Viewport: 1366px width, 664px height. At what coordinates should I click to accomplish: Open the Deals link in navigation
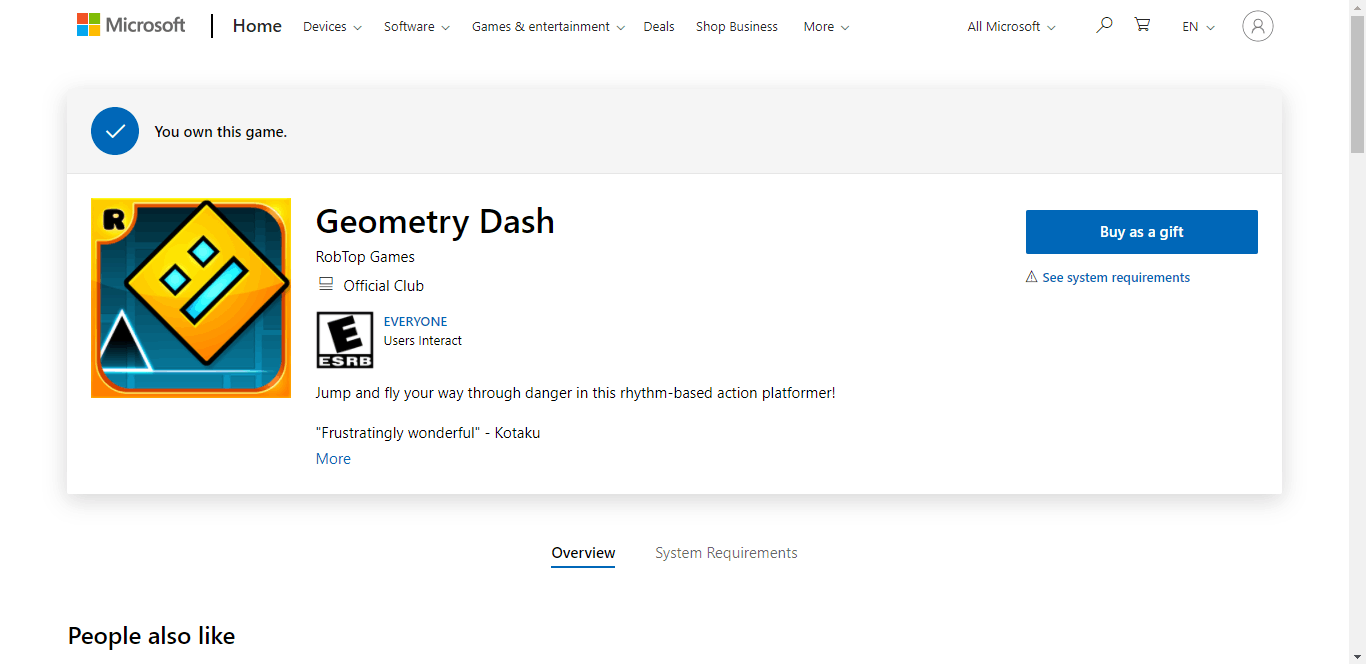point(659,27)
